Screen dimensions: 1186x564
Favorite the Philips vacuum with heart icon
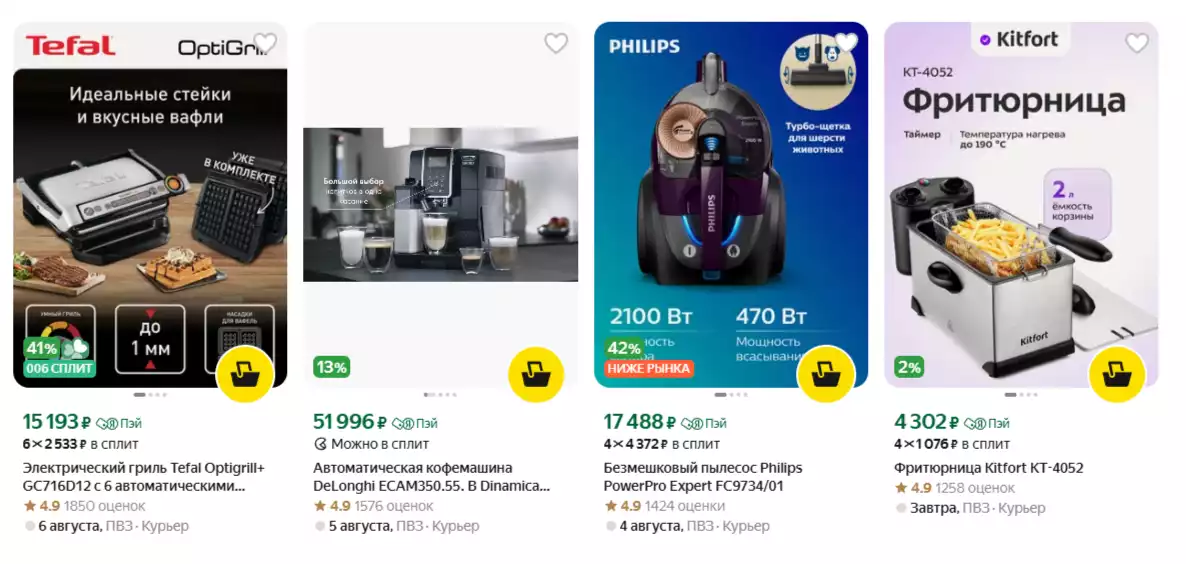846,43
